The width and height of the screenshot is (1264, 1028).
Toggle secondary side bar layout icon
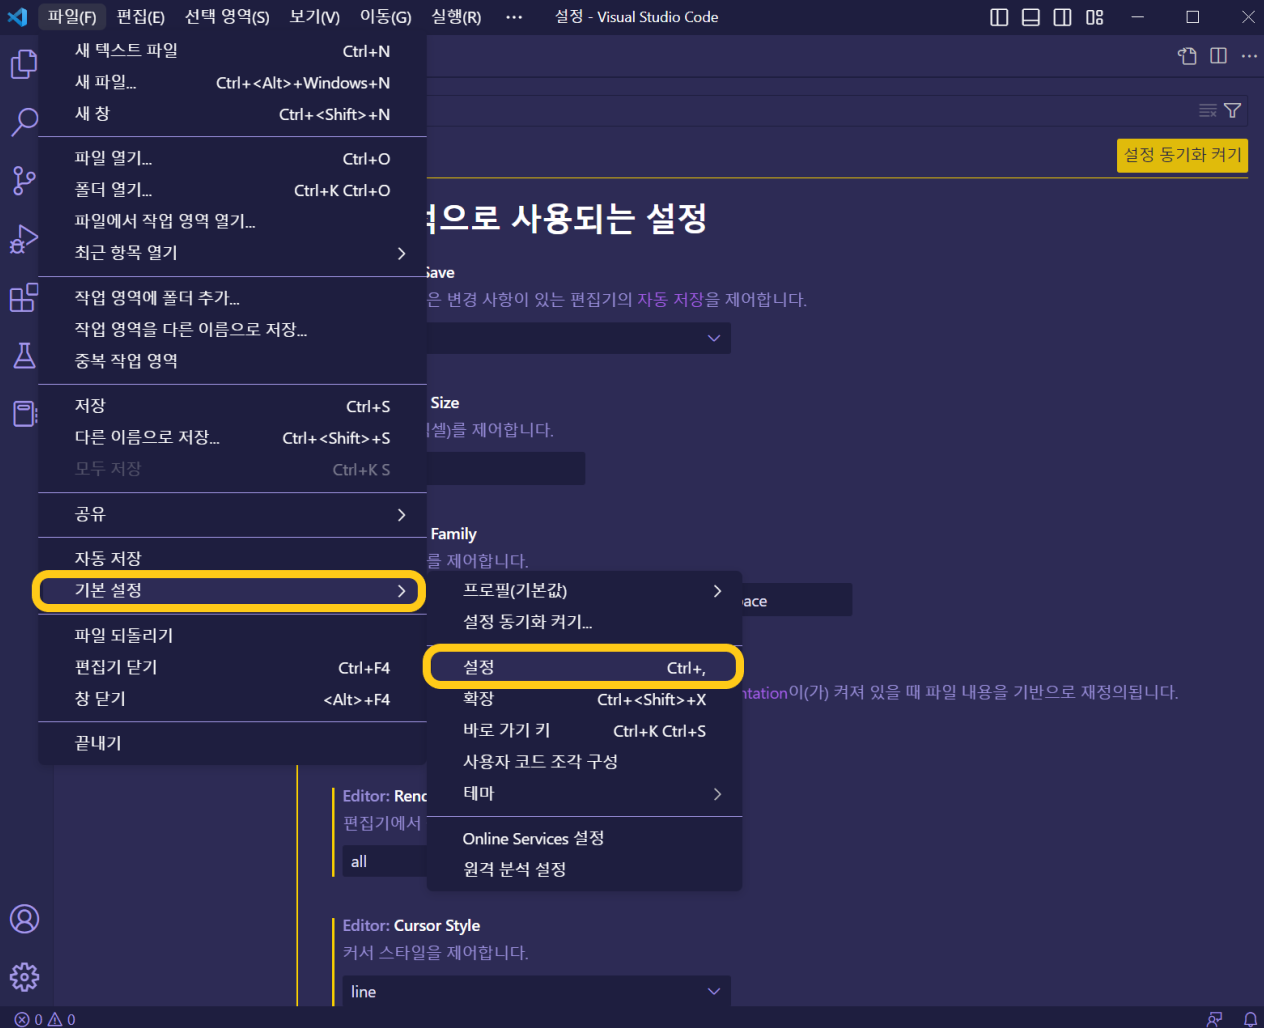1063,17
